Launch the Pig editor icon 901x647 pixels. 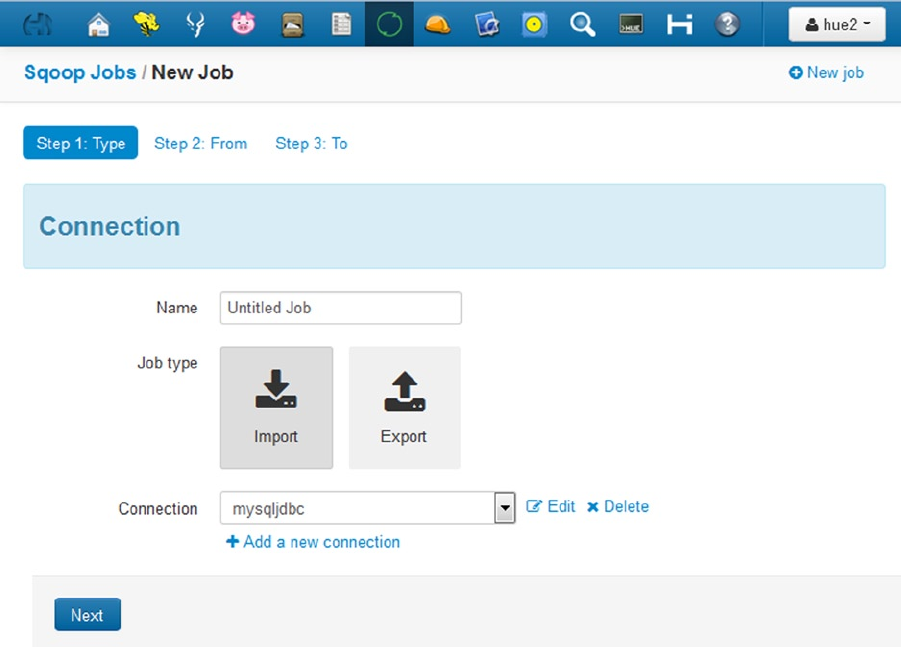tap(243, 24)
